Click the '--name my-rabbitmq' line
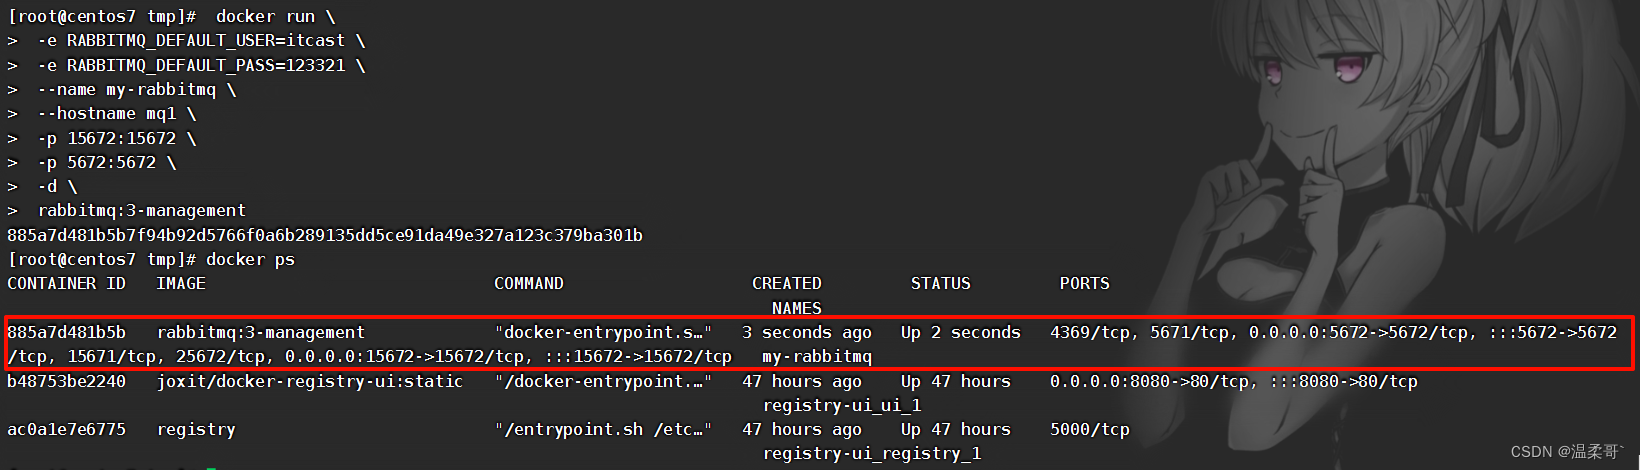The height and width of the screenshot is (470, 1640). [x=137, y=89]
